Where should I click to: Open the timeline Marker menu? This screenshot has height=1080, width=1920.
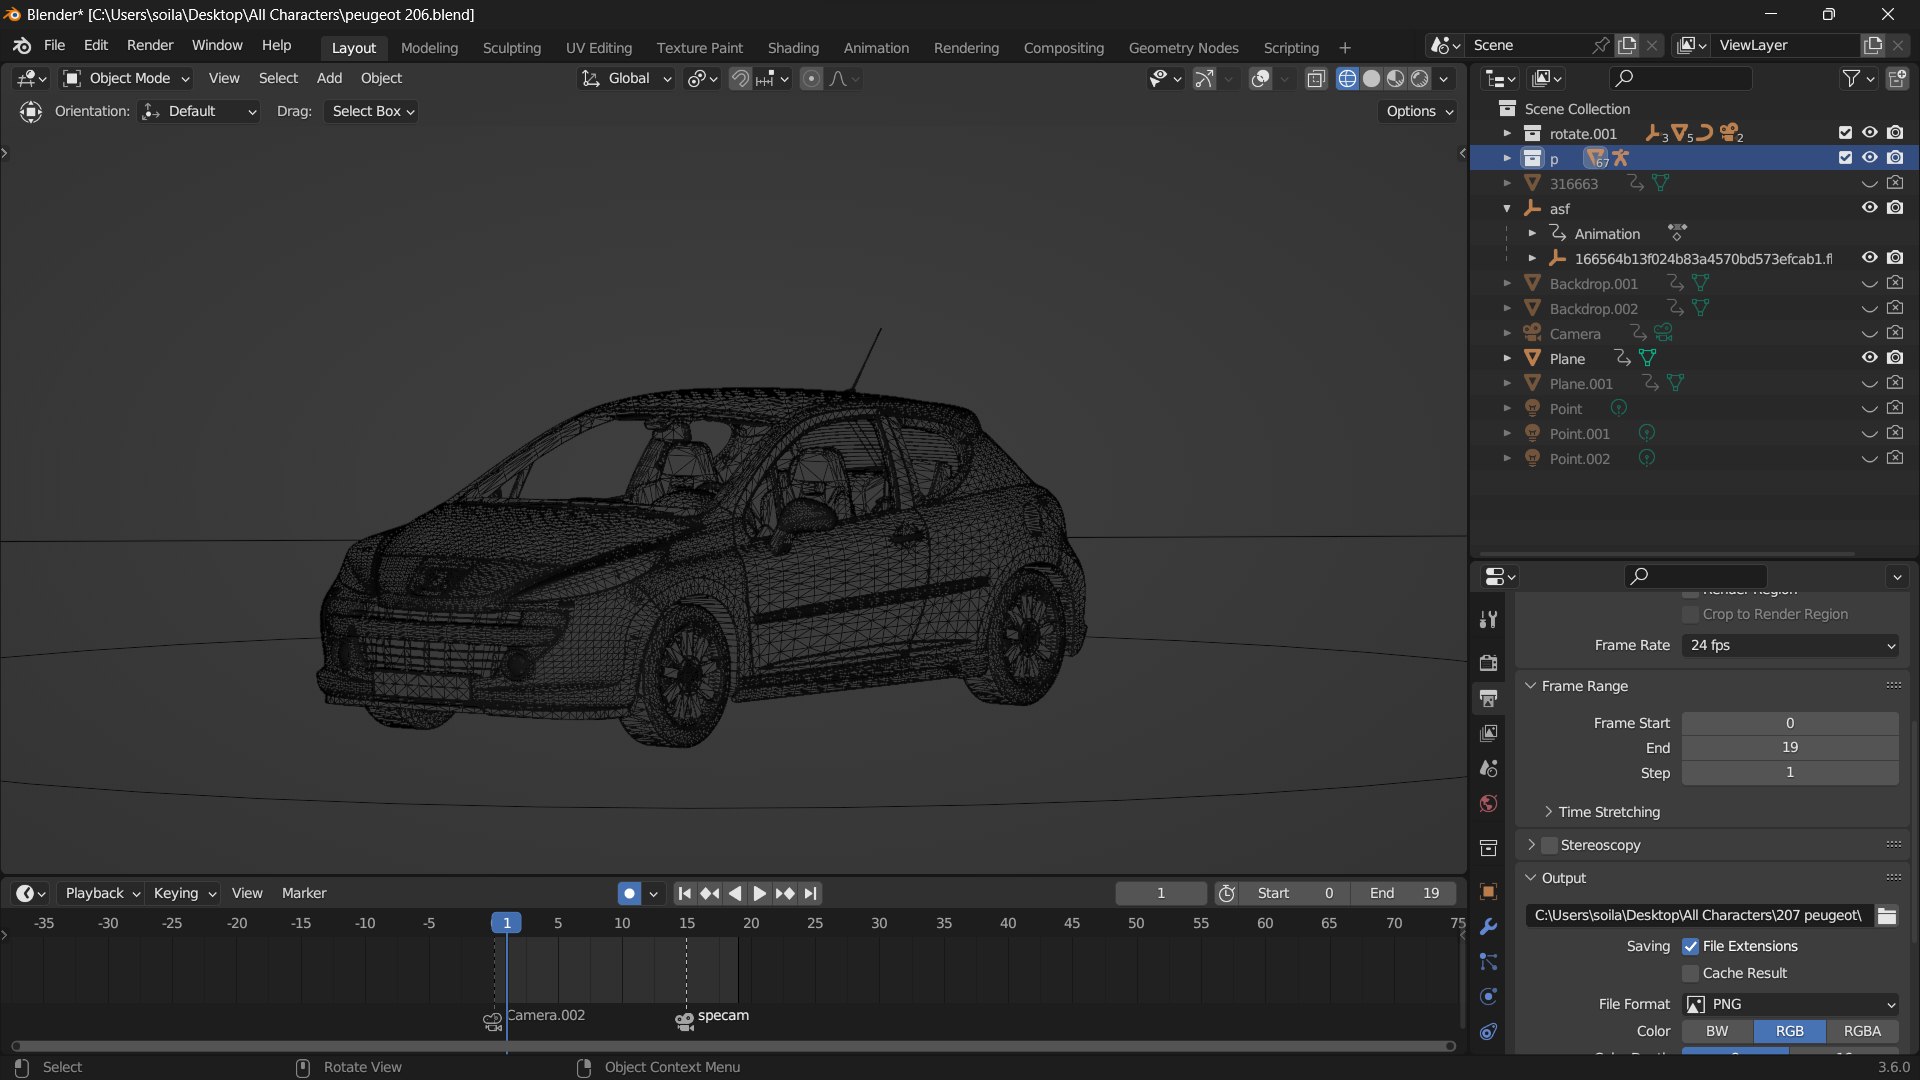(304, 893)
